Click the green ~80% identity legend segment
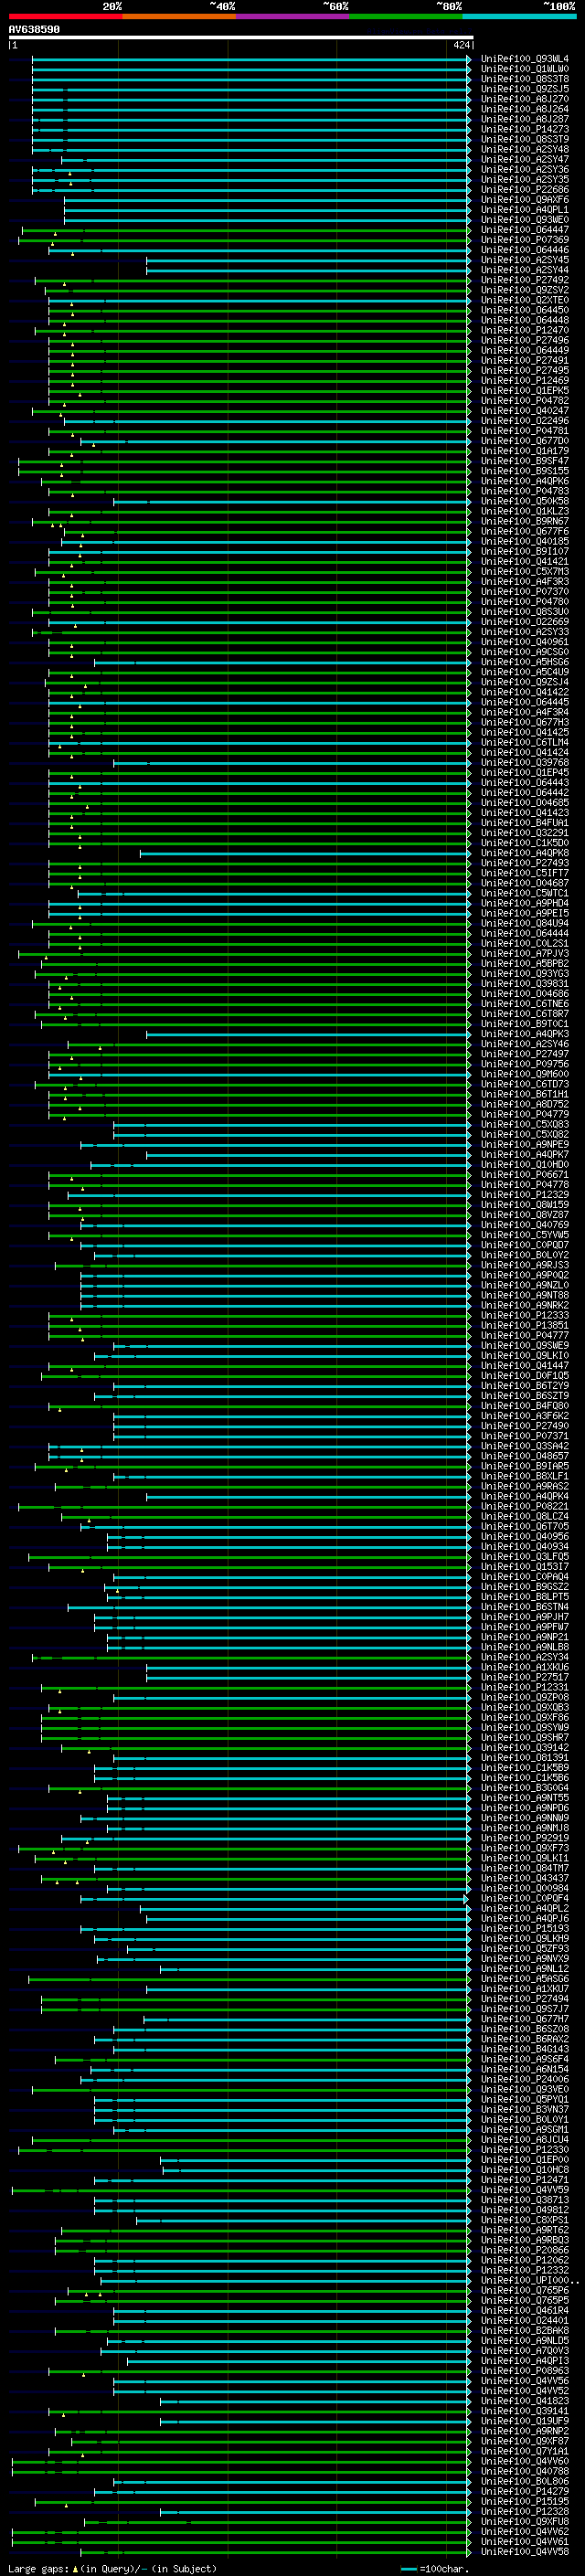The width and height of the screenshot is (585, 2576). pos(406,16)
